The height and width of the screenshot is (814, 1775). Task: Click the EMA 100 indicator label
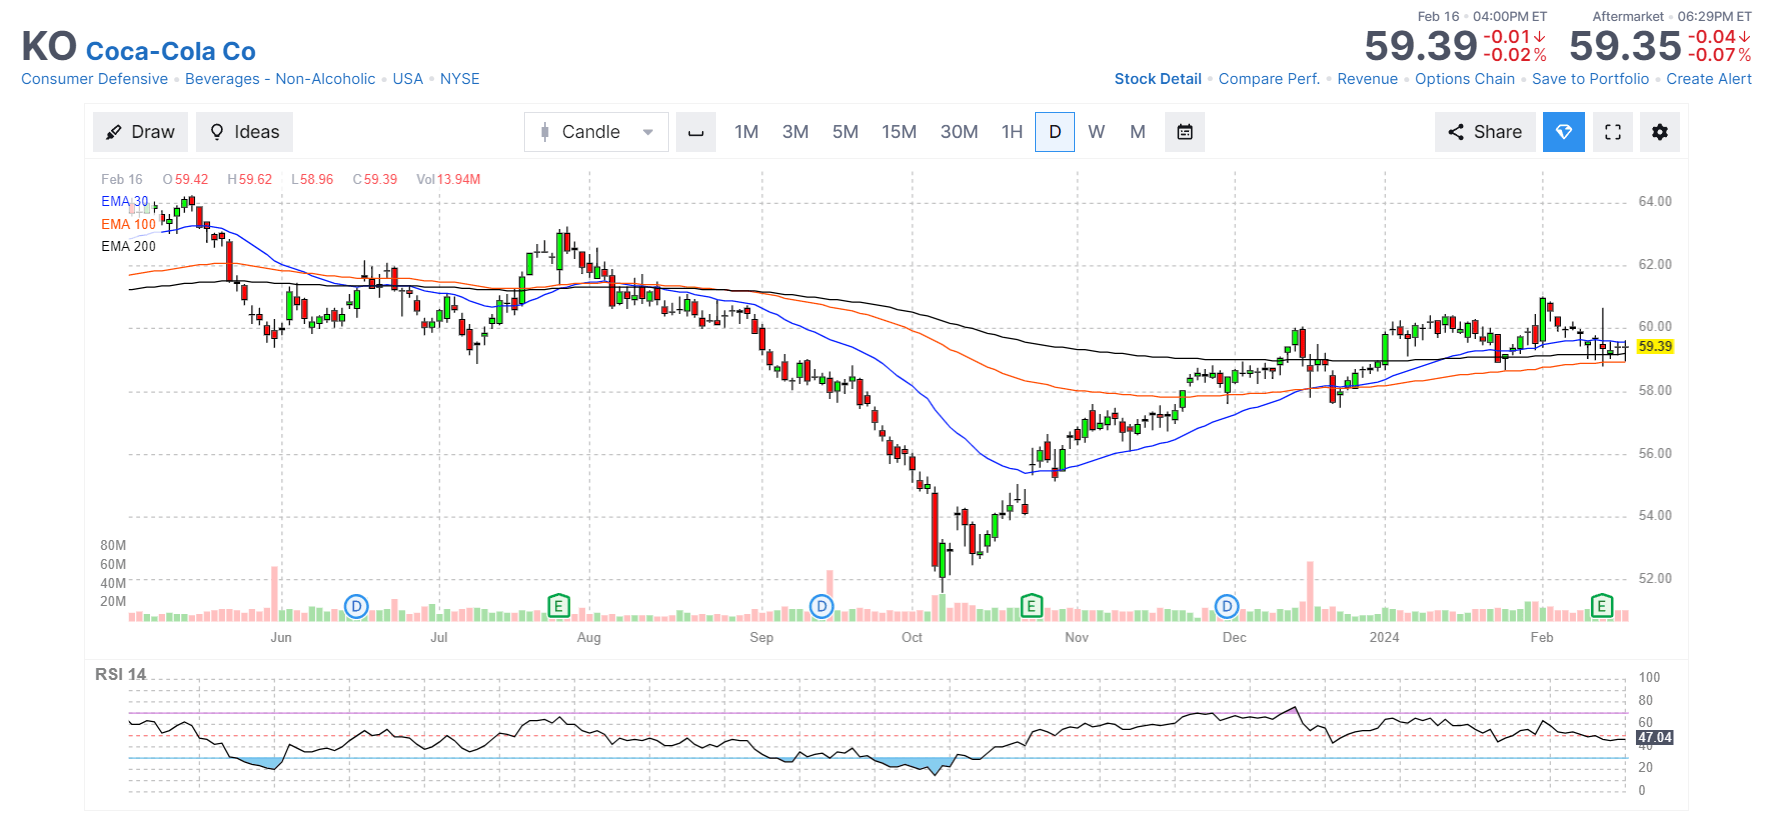pos(128,224)
